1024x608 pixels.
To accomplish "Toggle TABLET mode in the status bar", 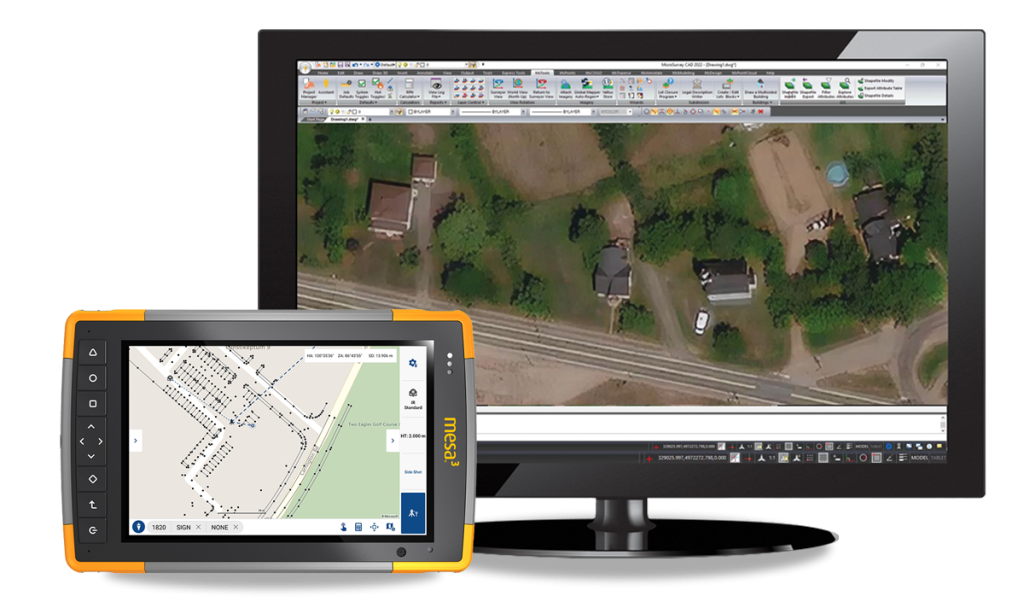I will (937, 457).
